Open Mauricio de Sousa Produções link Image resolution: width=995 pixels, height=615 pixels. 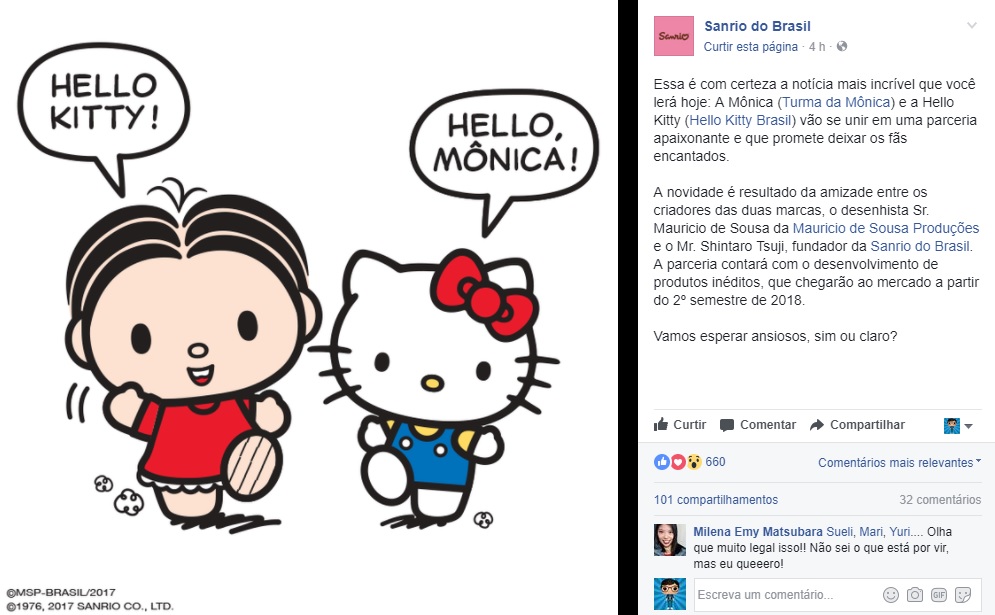click(x=886, y=228)
